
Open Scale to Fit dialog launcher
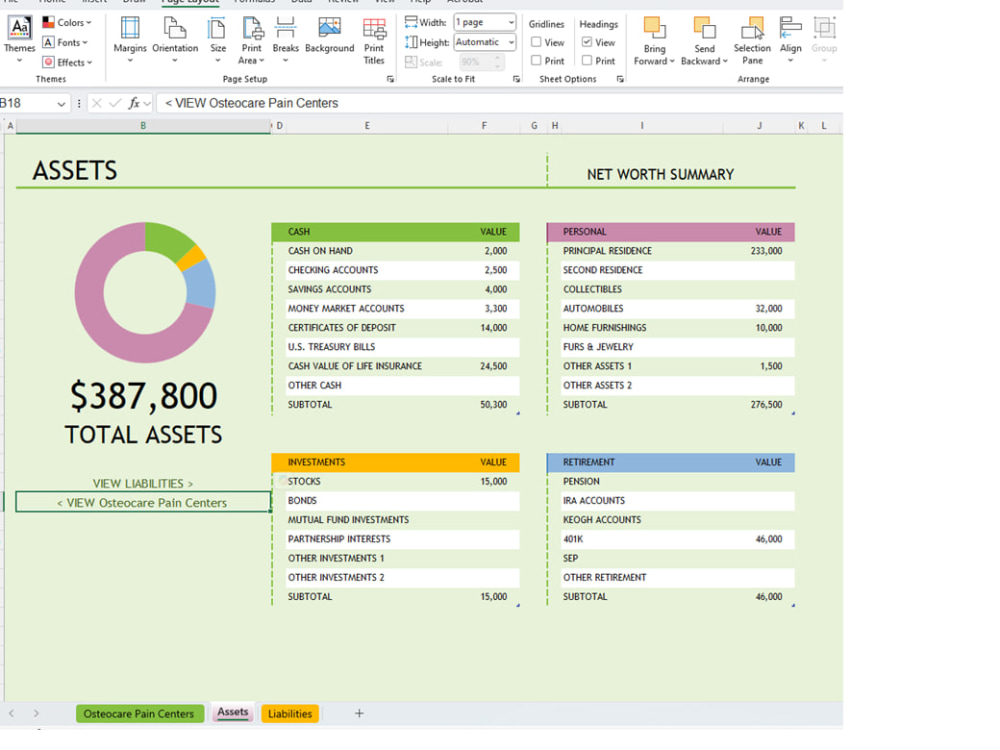pos(517,79)
